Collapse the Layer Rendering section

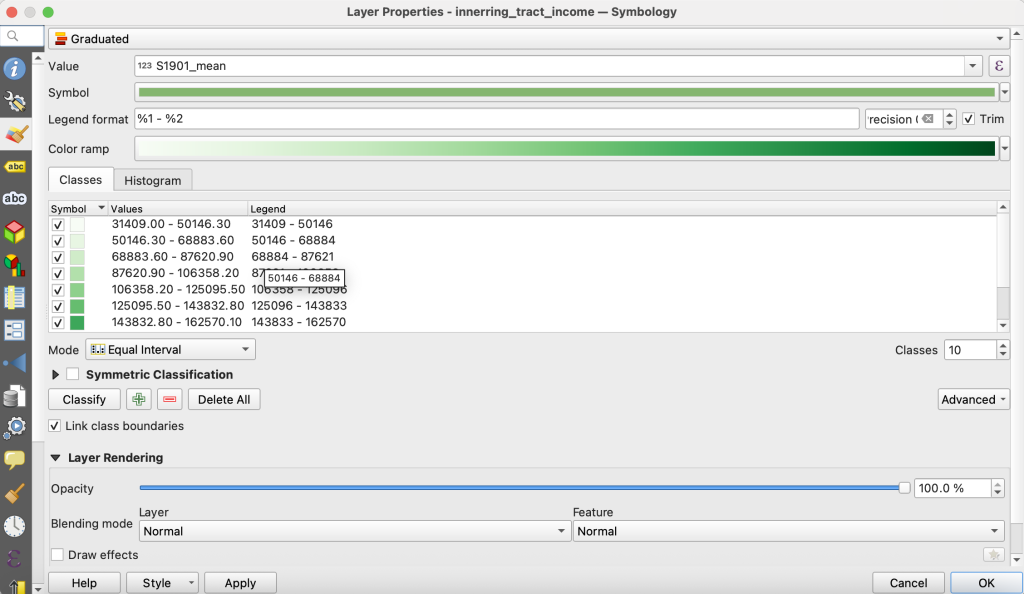55,458
